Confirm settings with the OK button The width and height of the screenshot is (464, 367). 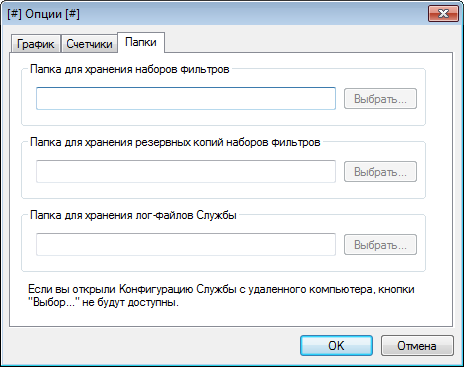coord(336,345)
